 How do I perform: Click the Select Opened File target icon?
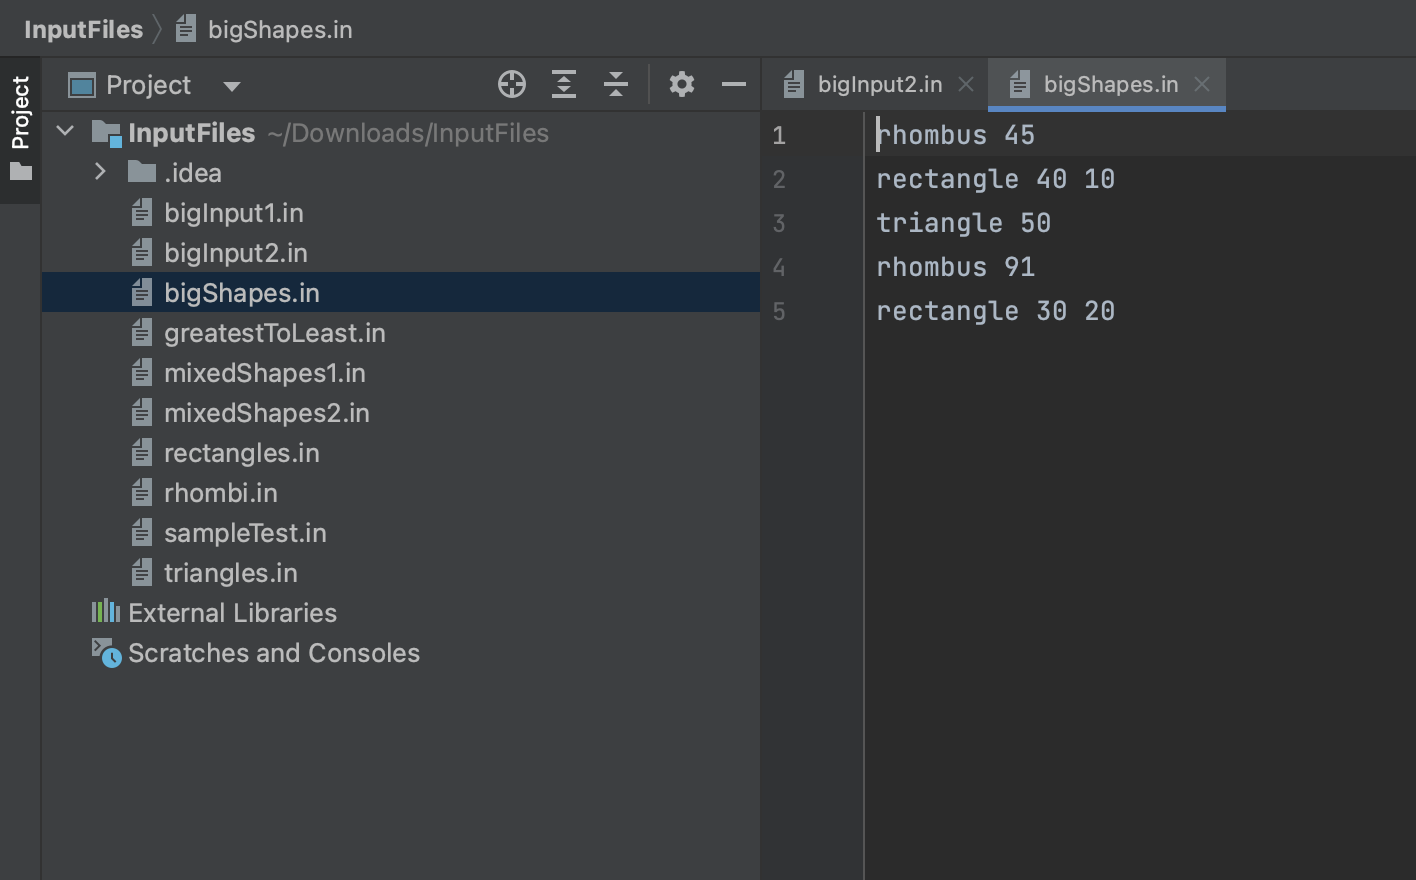(x=512, y=85)
